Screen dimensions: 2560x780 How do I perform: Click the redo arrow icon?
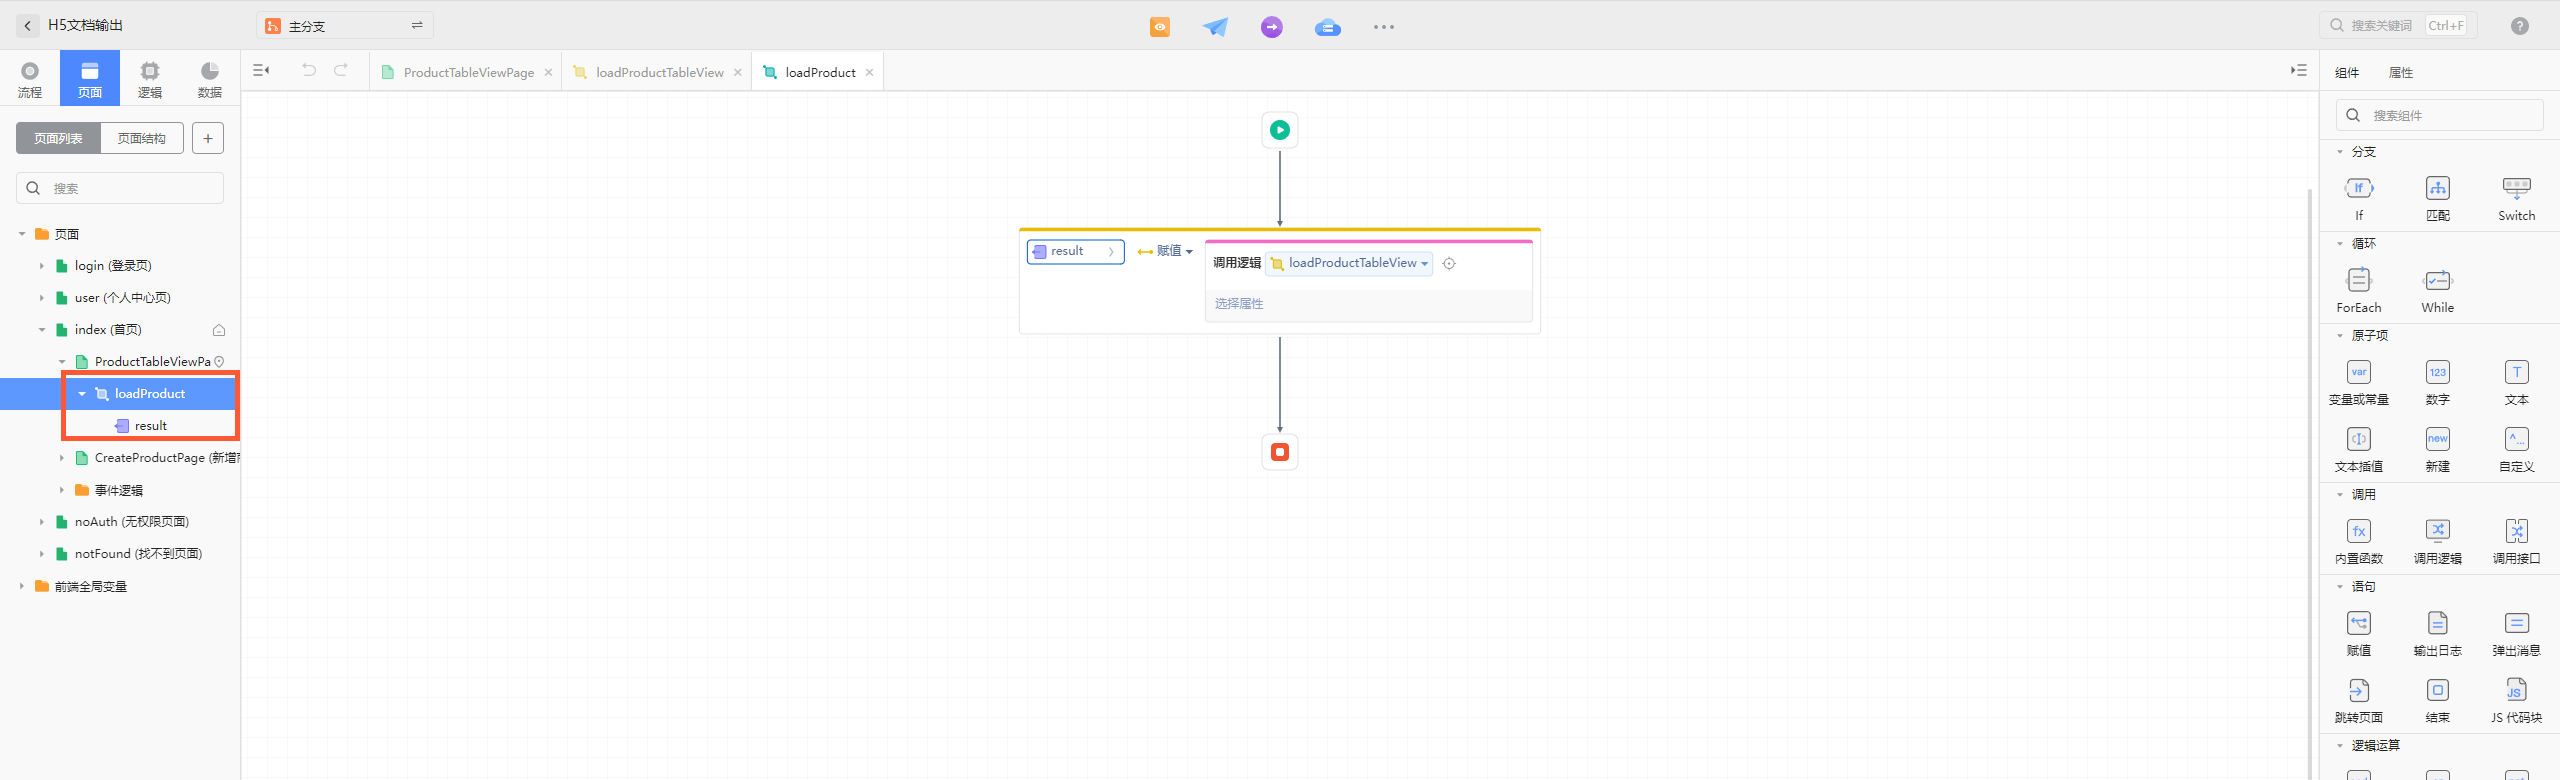341,70
